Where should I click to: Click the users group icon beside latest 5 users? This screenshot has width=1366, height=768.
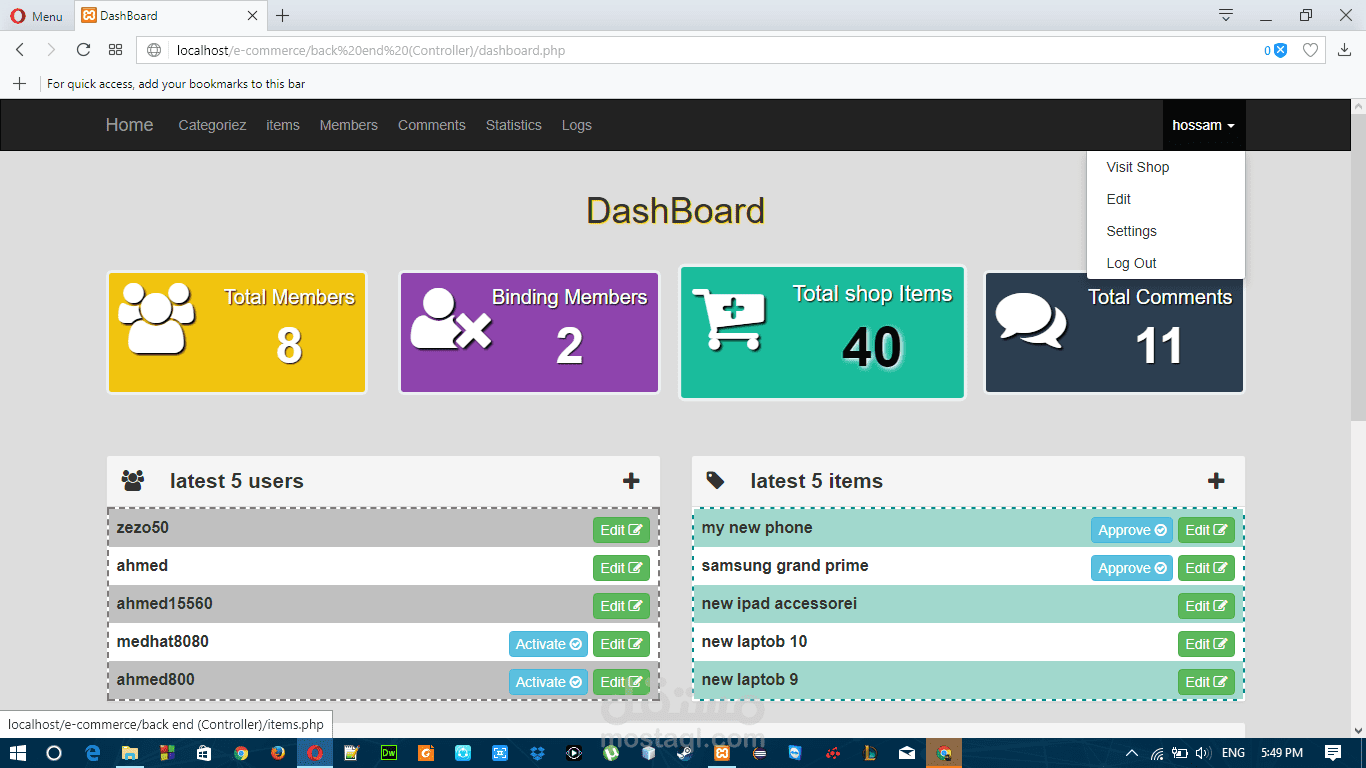[x=133, y=481]
